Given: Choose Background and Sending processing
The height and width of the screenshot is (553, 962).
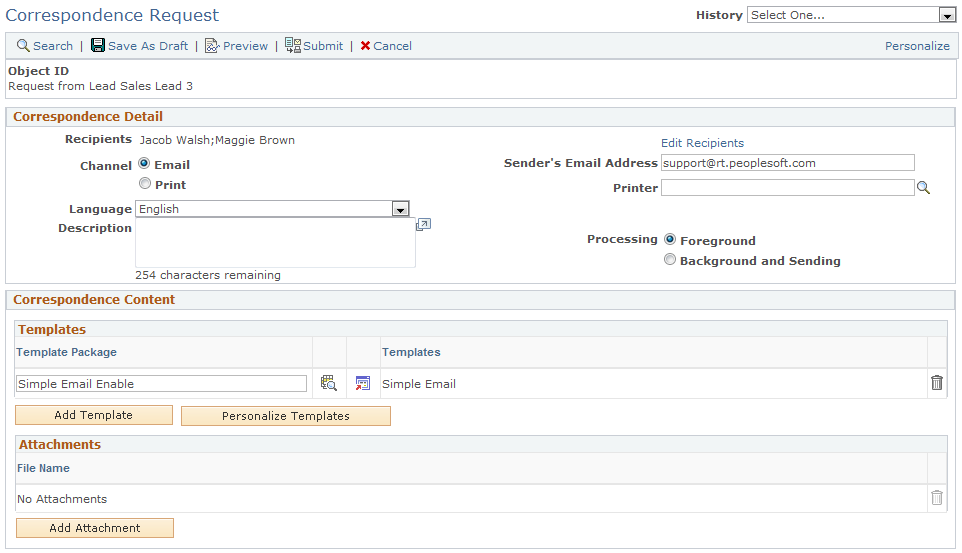Looking at the screenshot, I should (x=670, y=260).
